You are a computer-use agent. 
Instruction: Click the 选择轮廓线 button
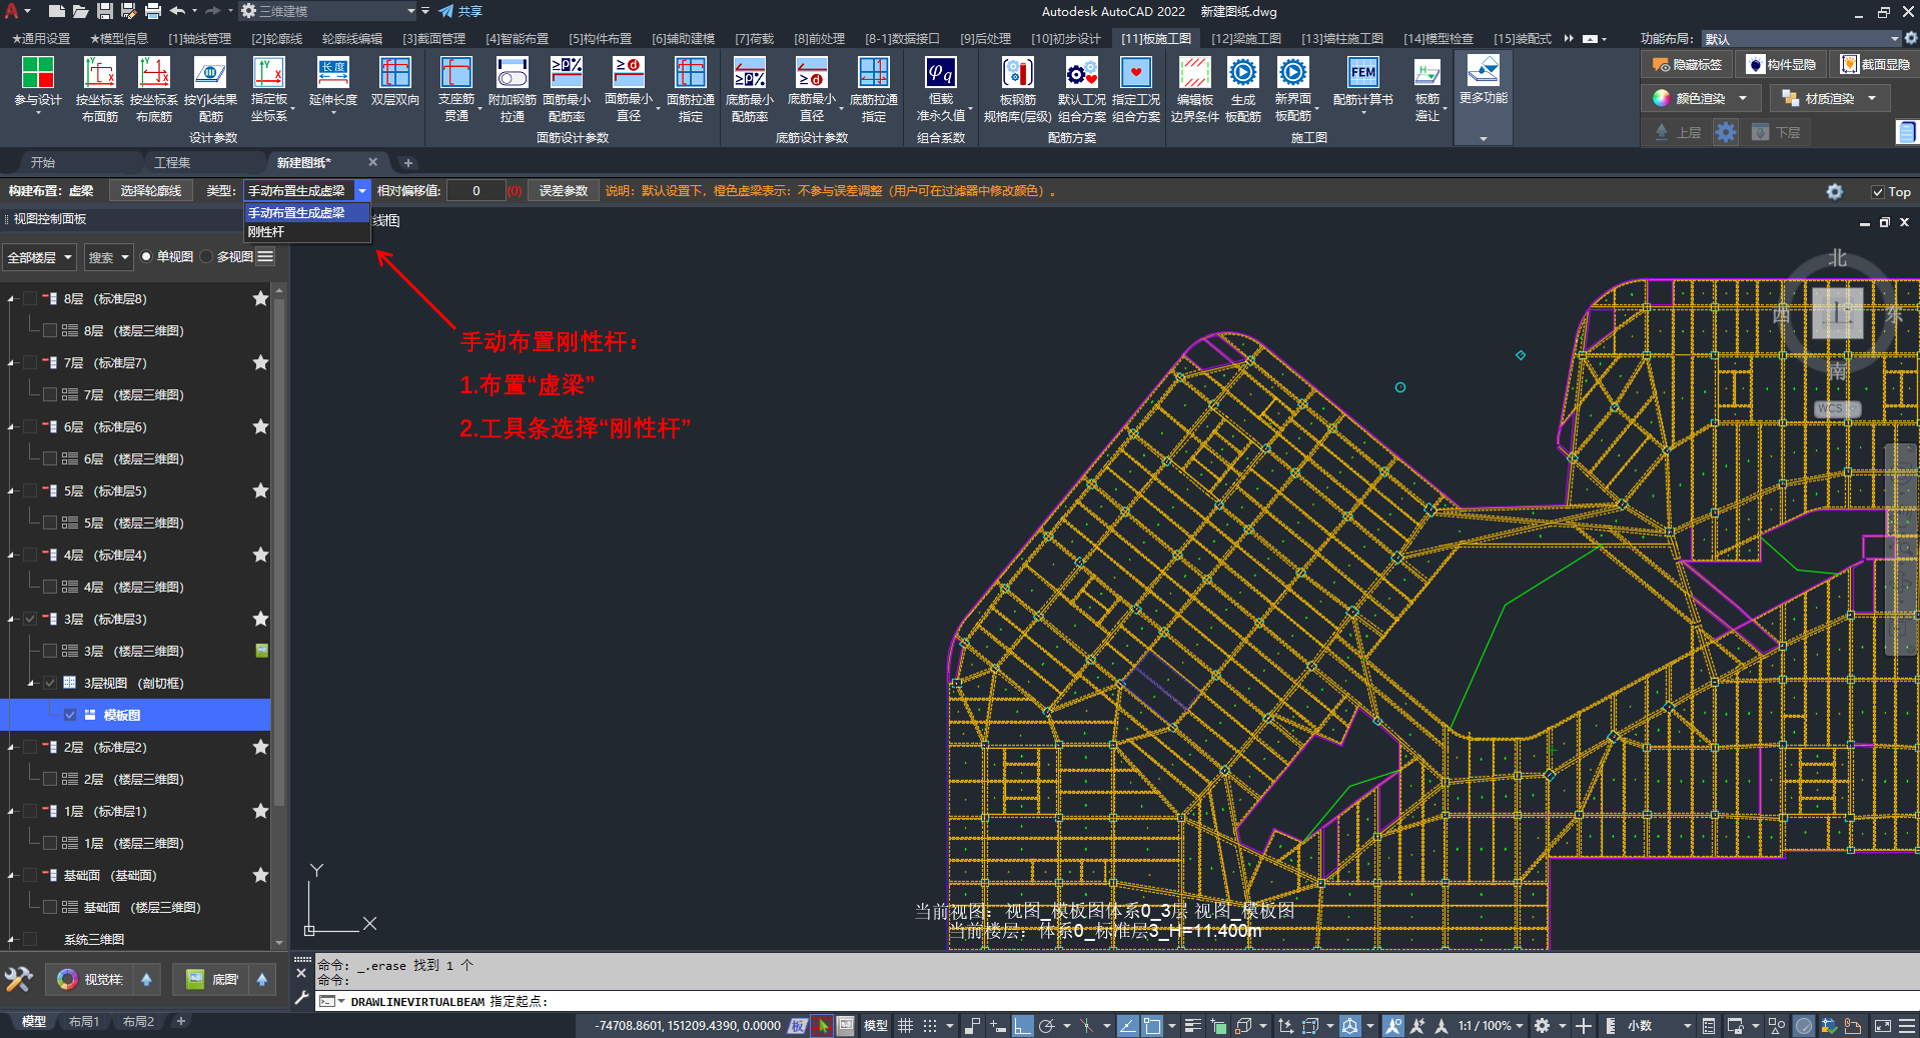pos(151,191)
